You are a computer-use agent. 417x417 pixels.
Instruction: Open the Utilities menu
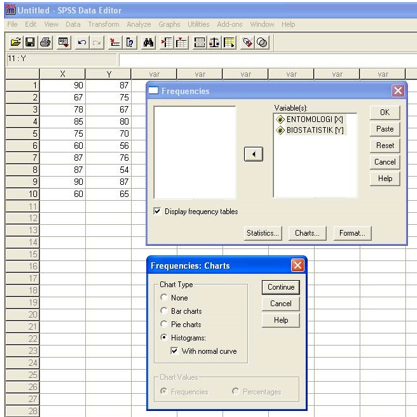pos(198,24)
